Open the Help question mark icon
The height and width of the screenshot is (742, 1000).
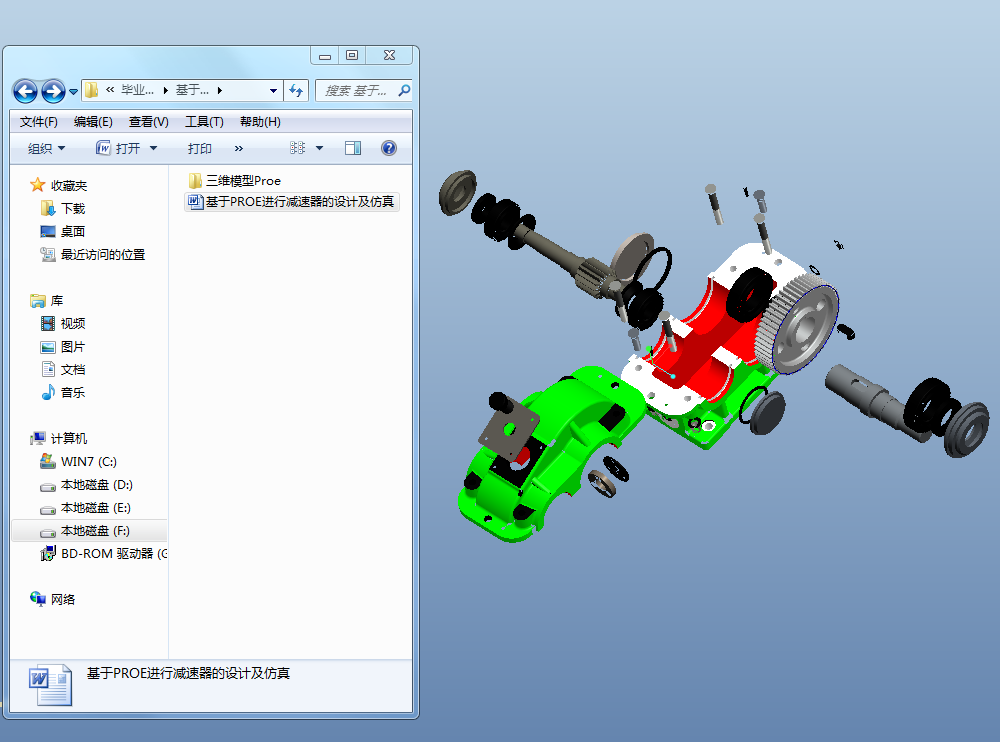(x=388, y=148)
